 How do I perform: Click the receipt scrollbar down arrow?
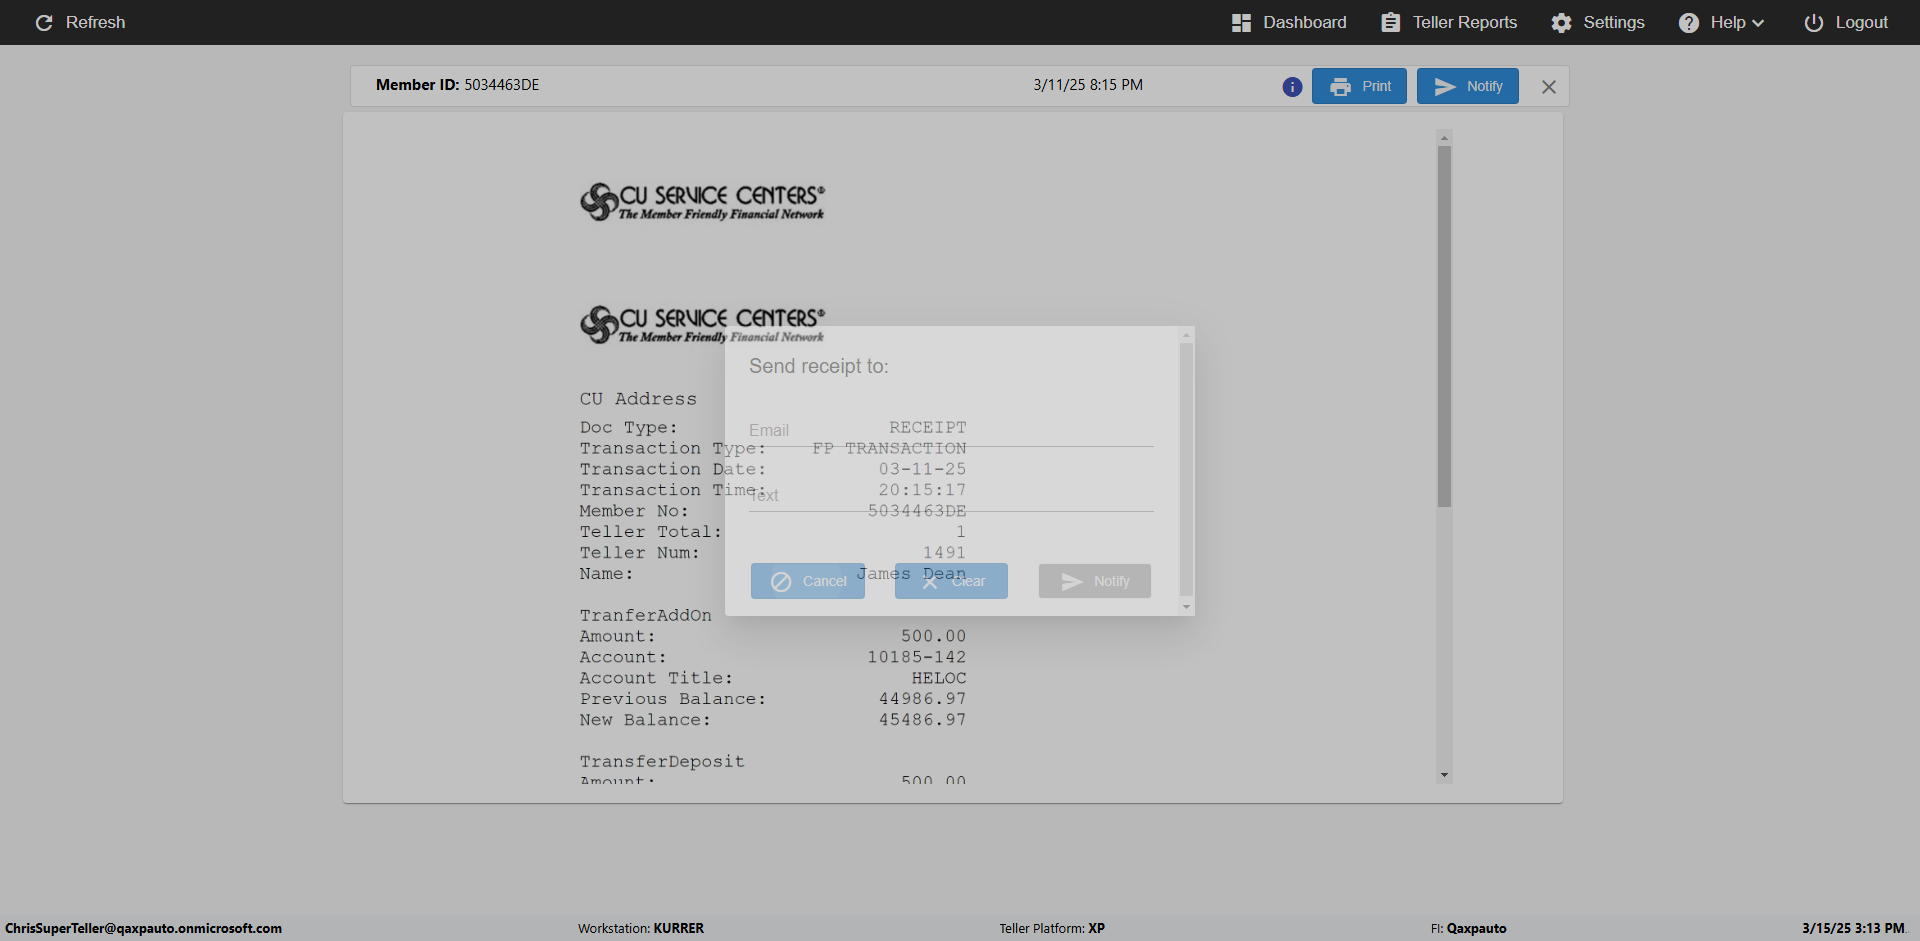point(1444,775)
